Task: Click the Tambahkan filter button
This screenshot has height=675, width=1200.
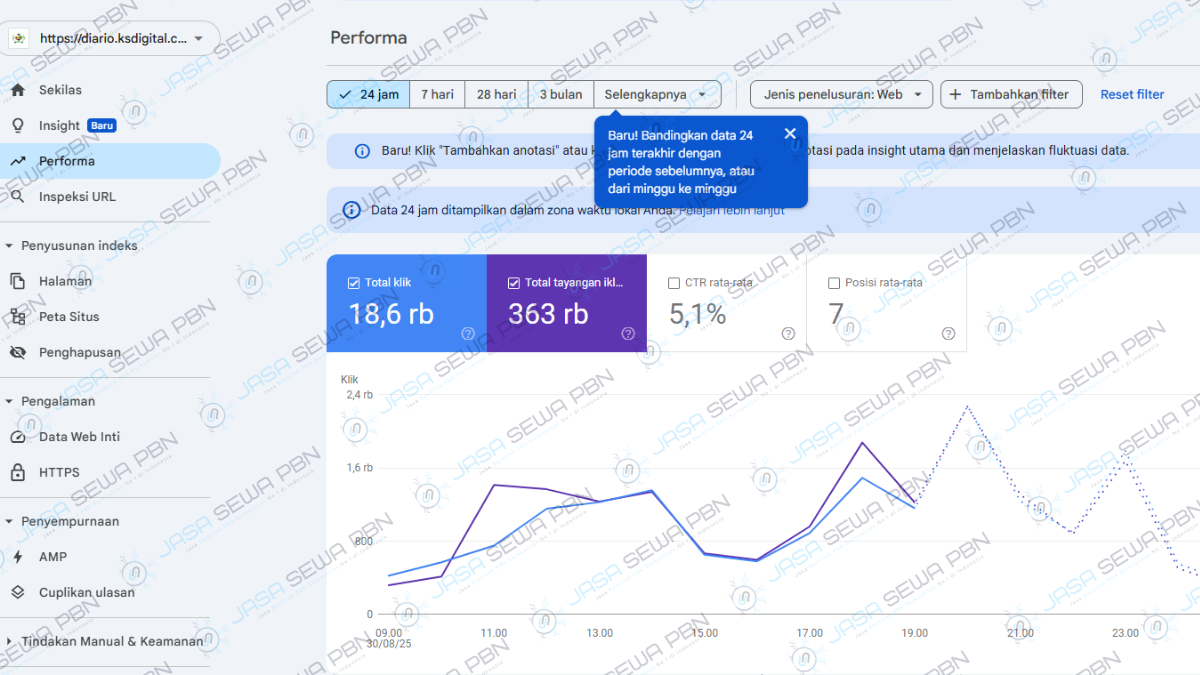Action: point(1011,95)
